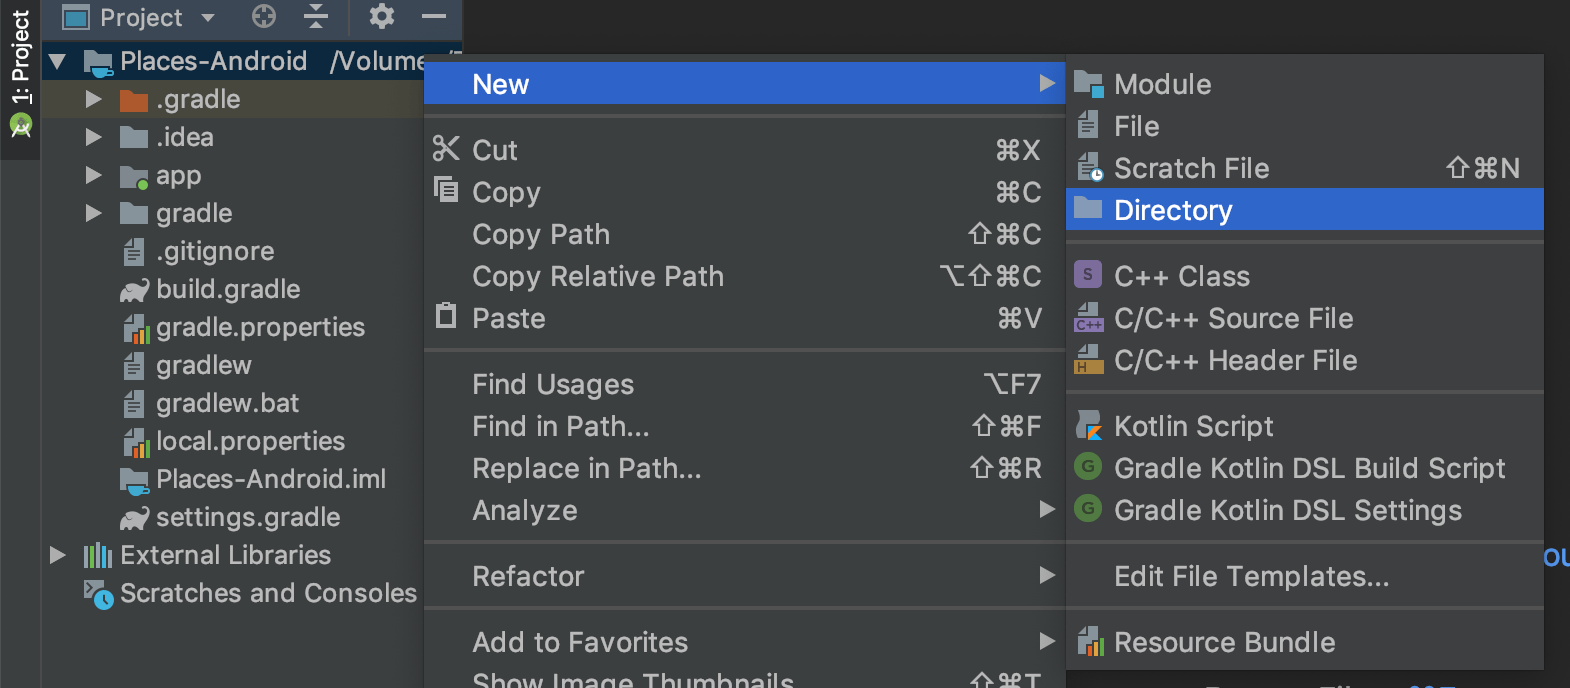Screen dimensions: 1570x688
Task: Choose Copy Relative Path from context menu
Action: (x=597, y=277)
